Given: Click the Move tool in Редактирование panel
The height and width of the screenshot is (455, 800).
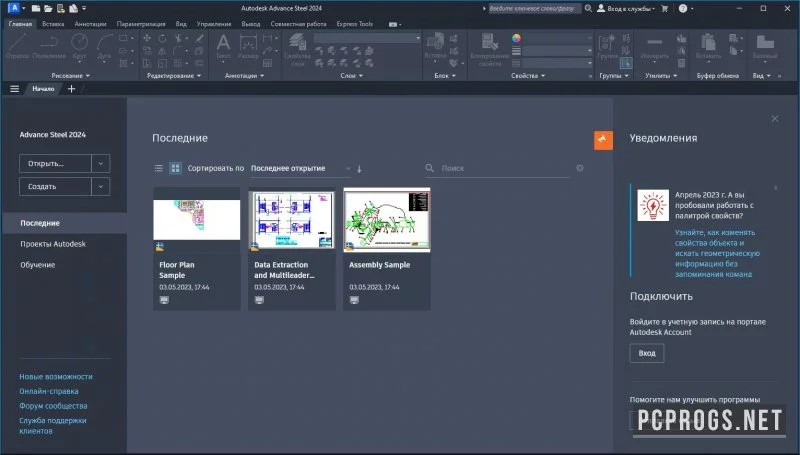Looking at the screenshot, I should click(147, 38).
